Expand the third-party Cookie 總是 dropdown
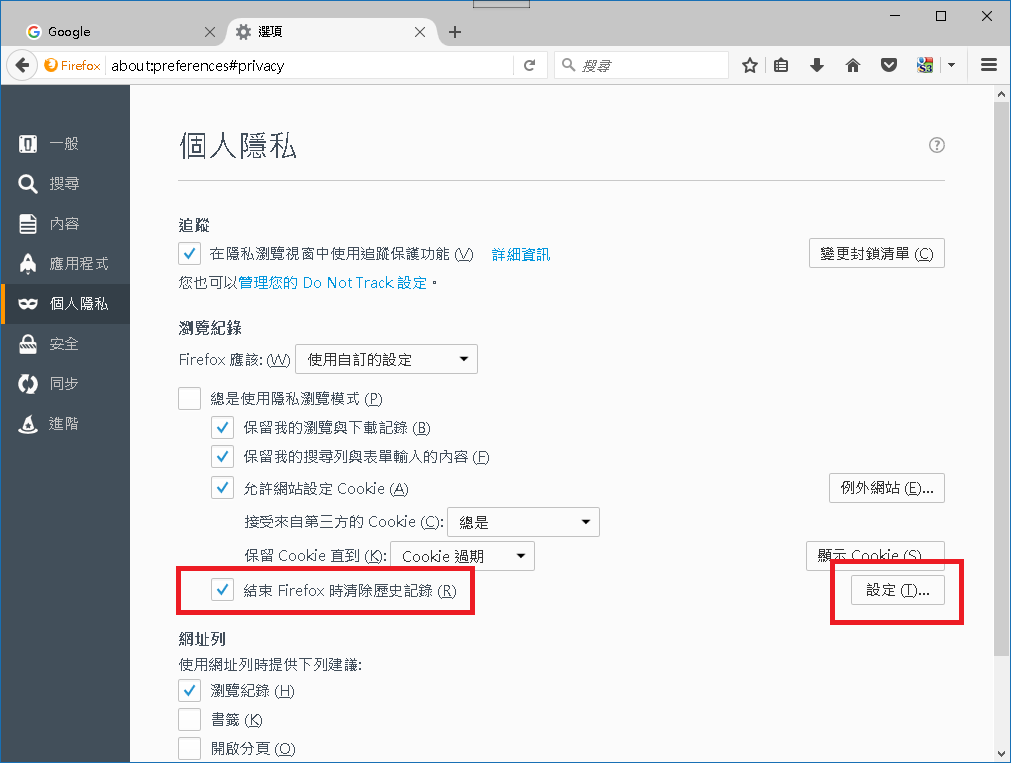Viewport: 1011px width, 763px height. click(x=523, y=522)
